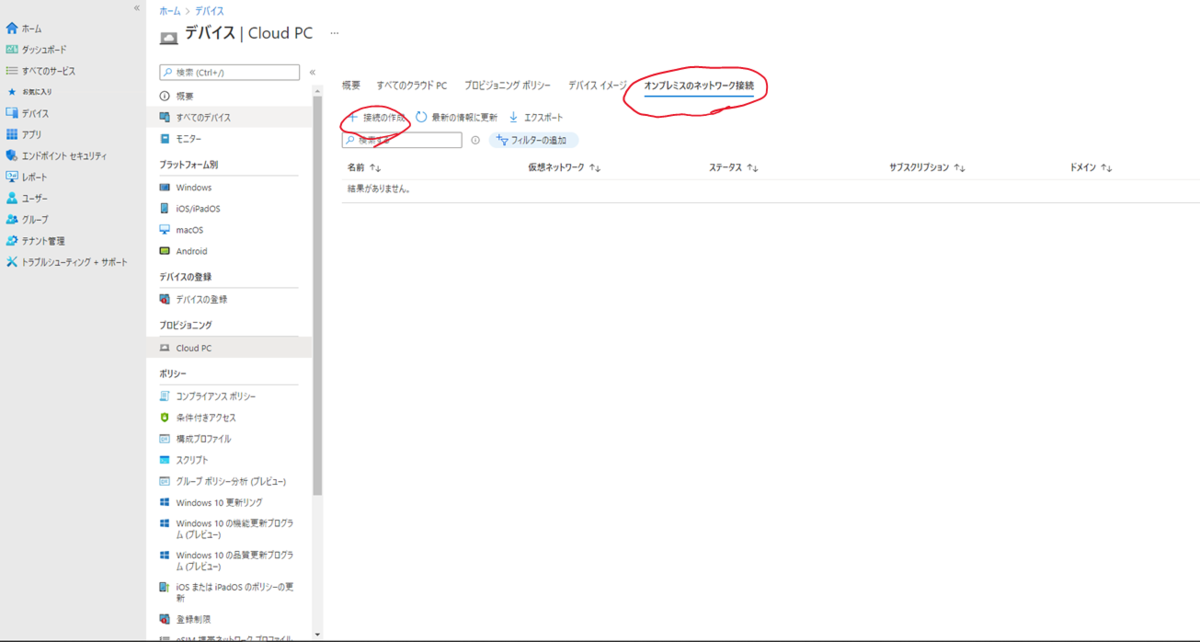Open All services (すべてのサービス) icon
Screen dimensions: 1200x642
click(12, 71)
